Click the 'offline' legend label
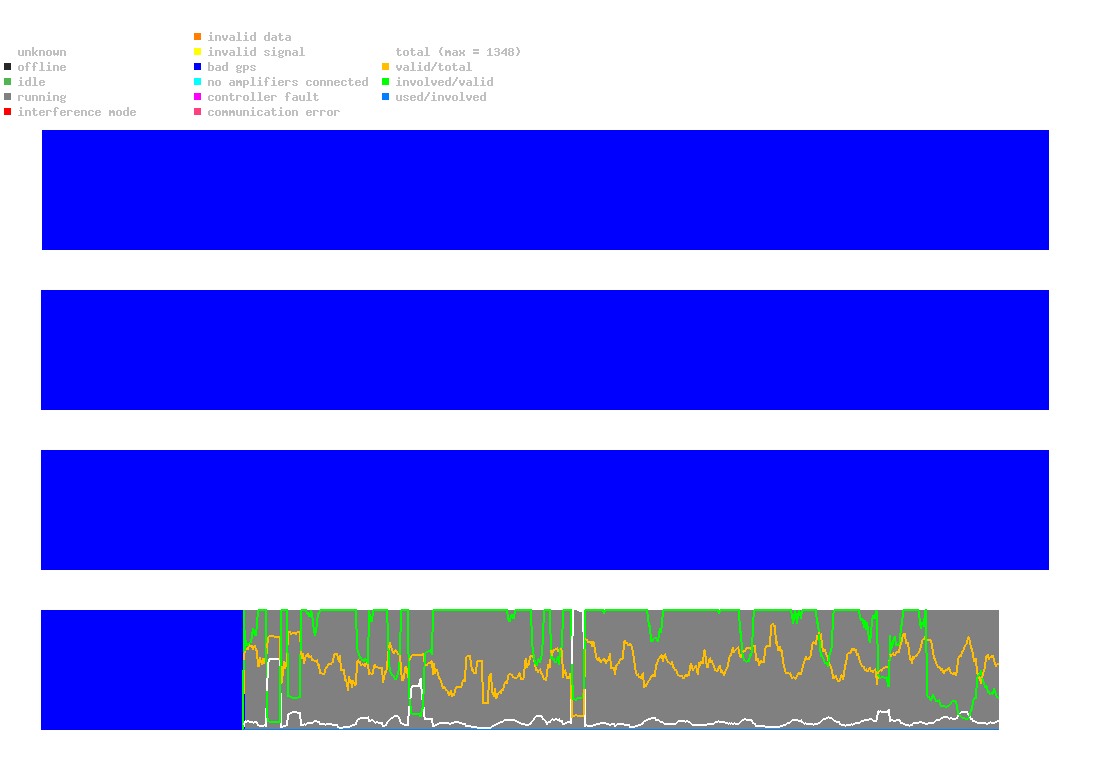Viewport: 1095px width, 764px height. [42, 67]
